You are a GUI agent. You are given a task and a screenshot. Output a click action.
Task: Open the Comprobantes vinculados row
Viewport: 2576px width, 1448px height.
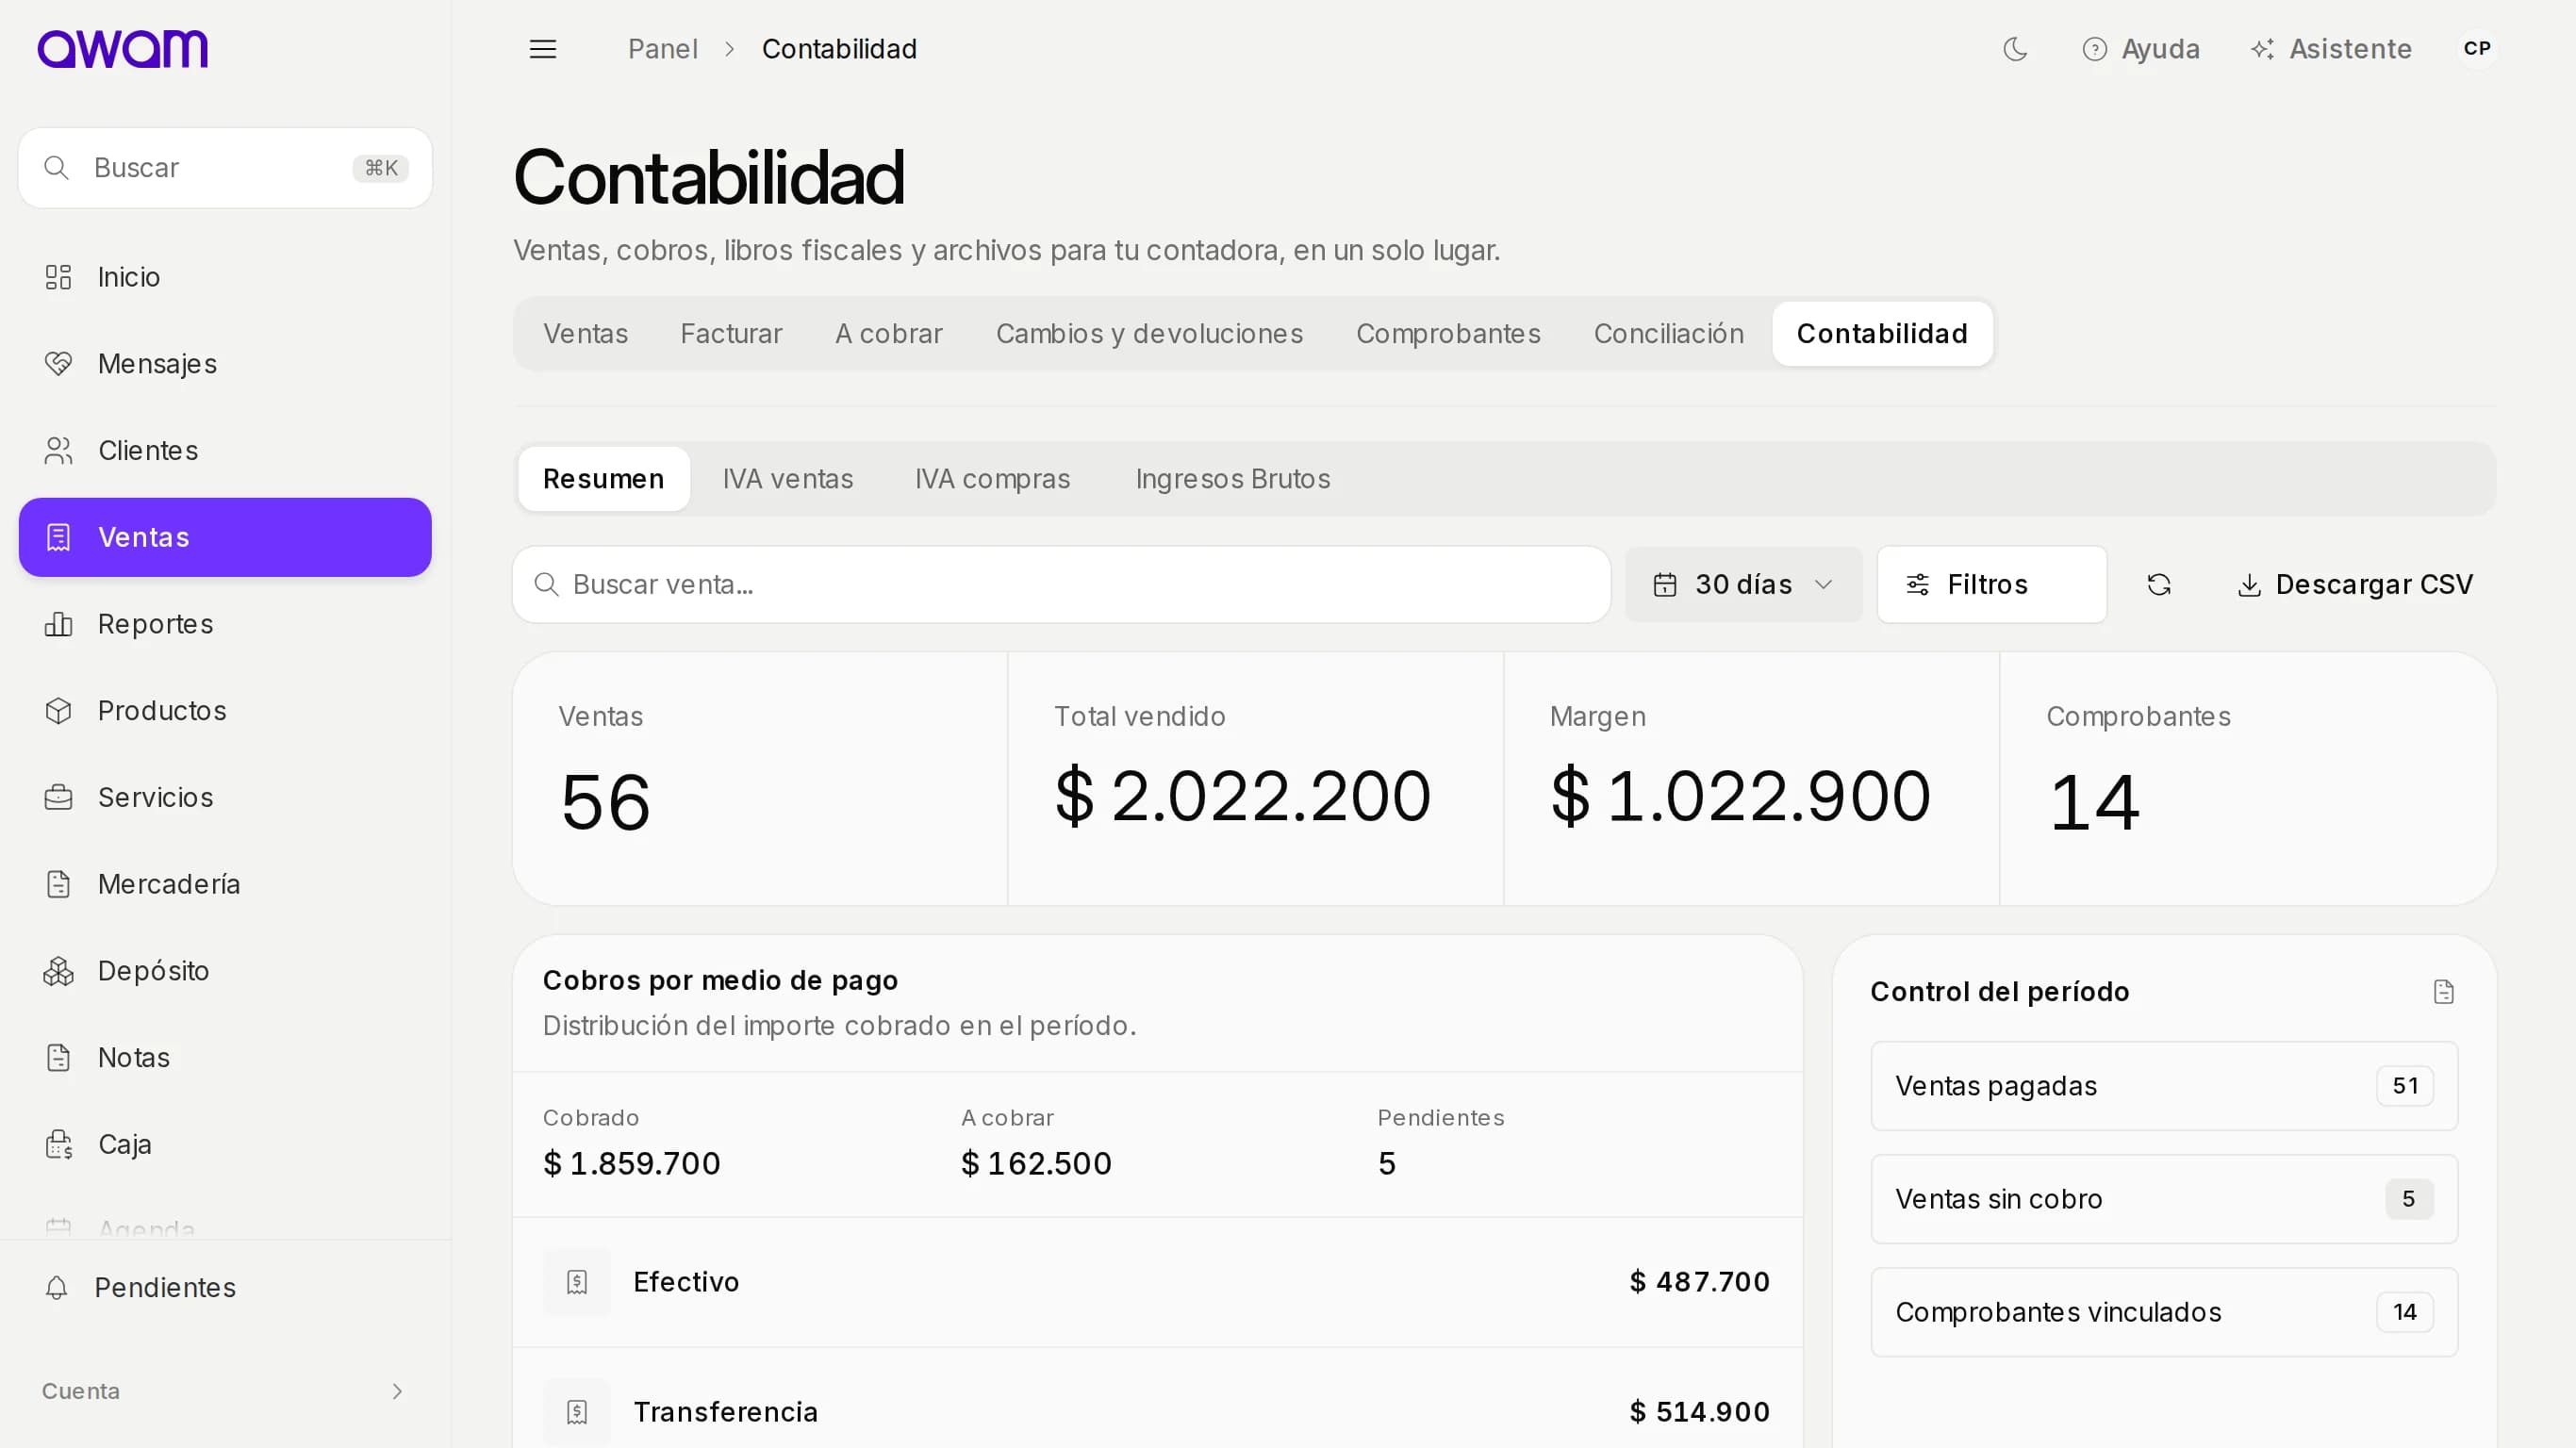[x=2164, y=1312]
